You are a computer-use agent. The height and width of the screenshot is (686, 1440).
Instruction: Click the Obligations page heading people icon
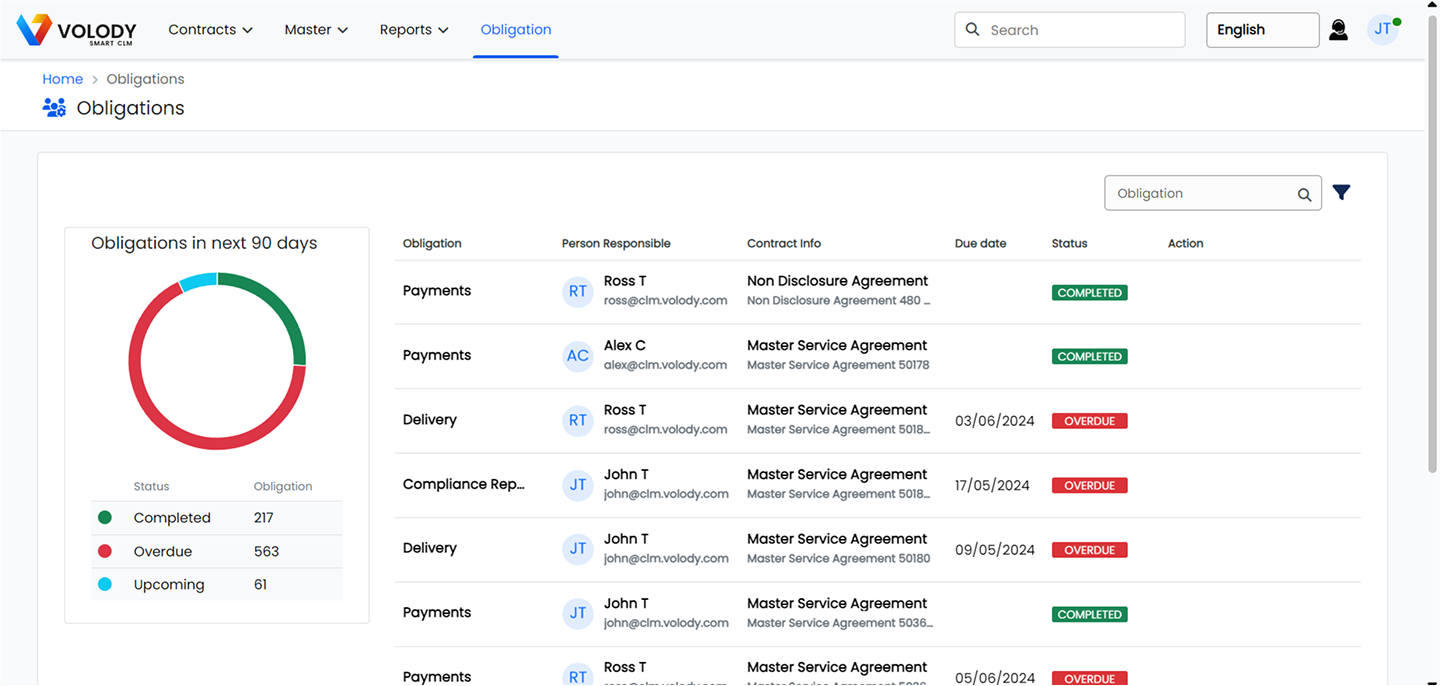[54, 108]
